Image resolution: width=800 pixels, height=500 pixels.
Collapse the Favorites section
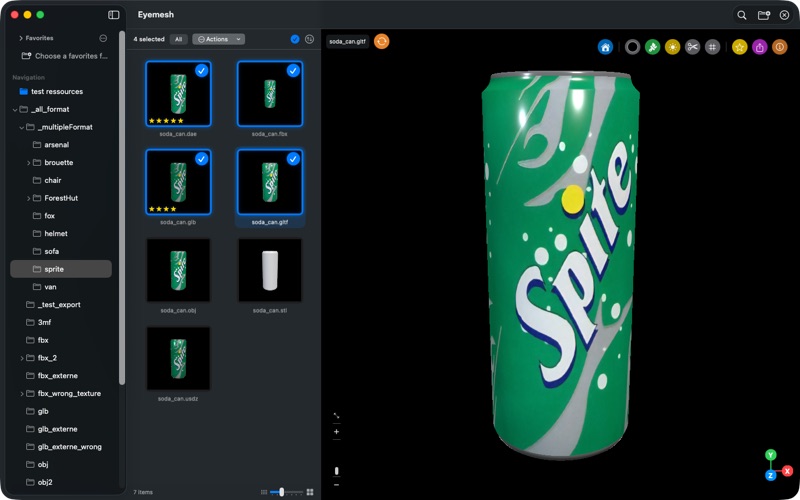tap(20, 38)
